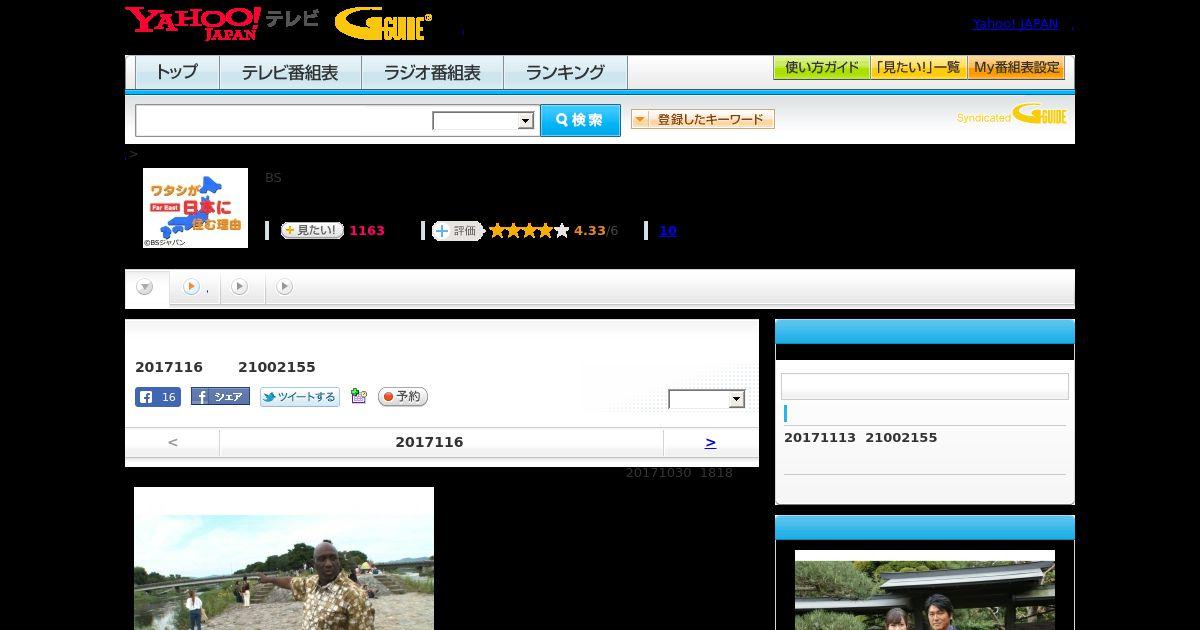Image resolution: width=1200 pixels, height=630 pixels.
Task: Click the sidebar couple photo thumbnail
Action: pos(925,590)
